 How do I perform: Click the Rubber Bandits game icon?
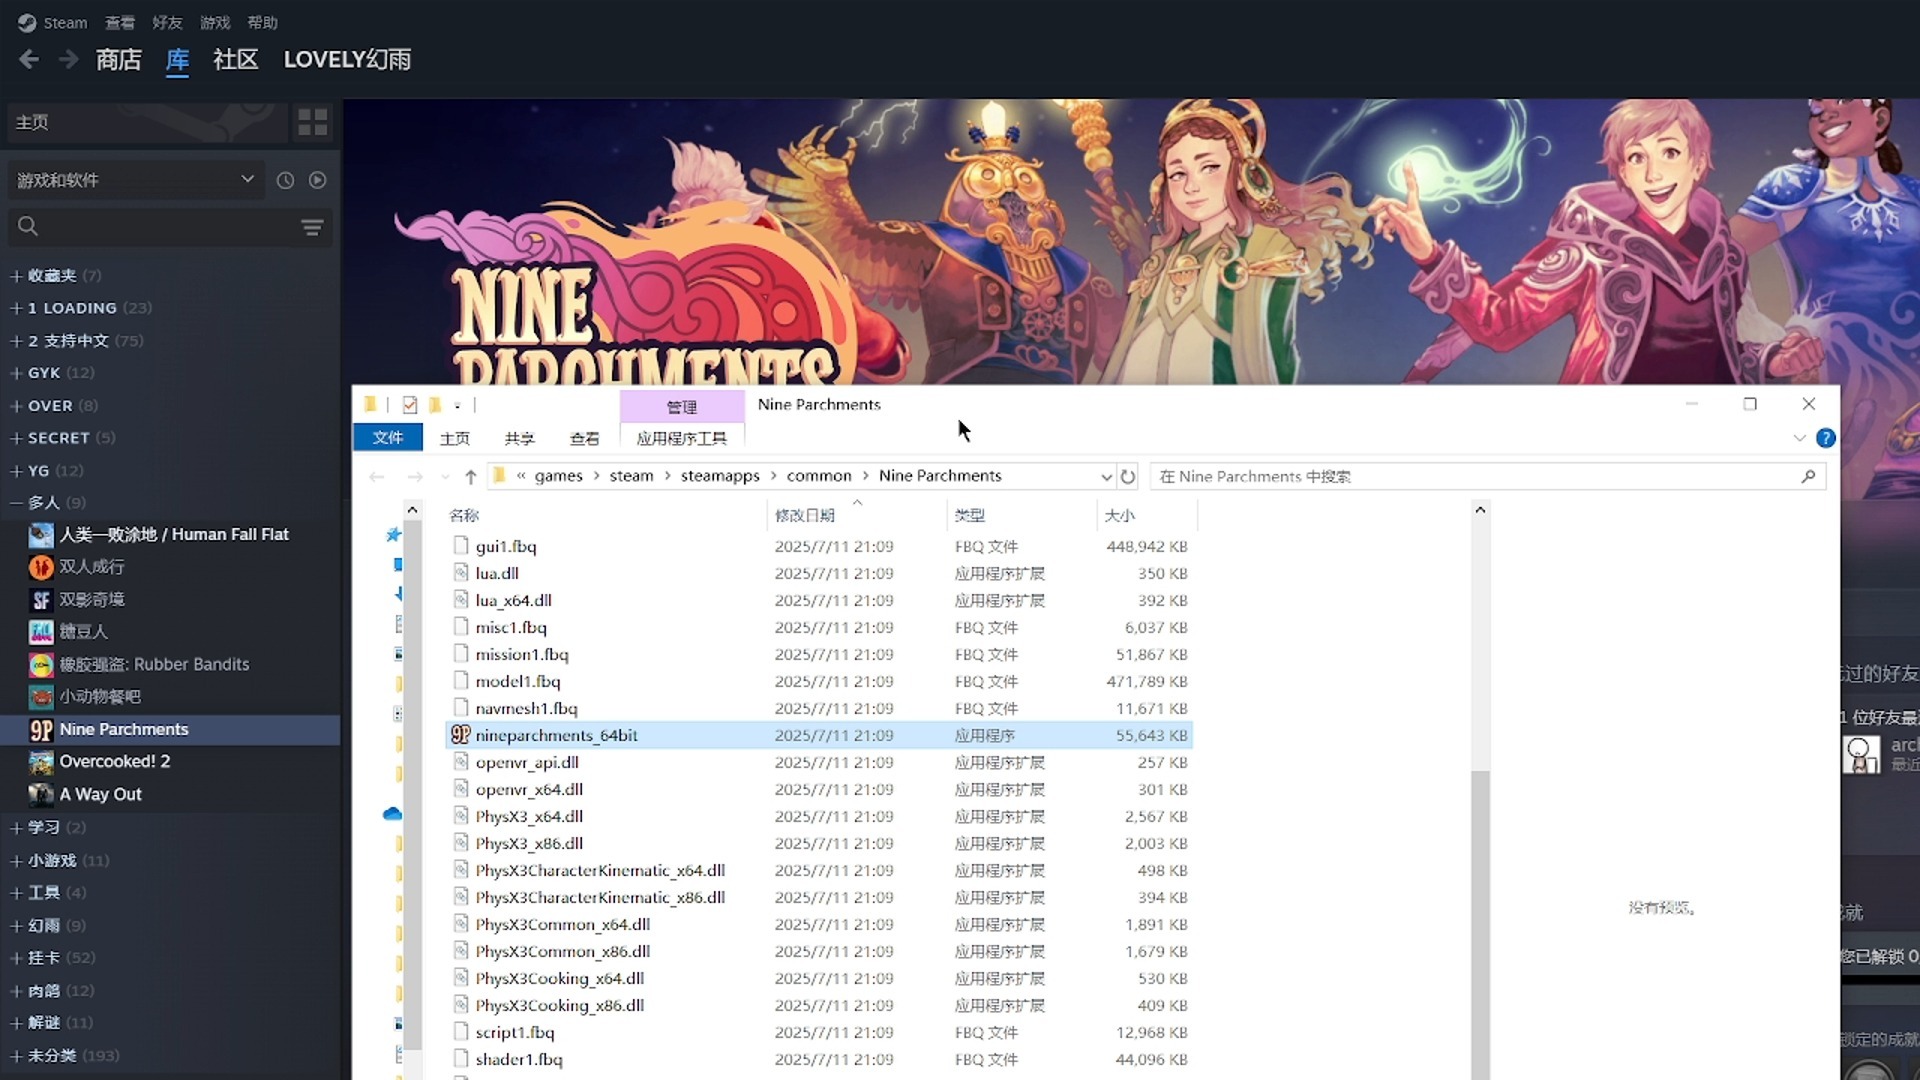(x=41, y=665)
